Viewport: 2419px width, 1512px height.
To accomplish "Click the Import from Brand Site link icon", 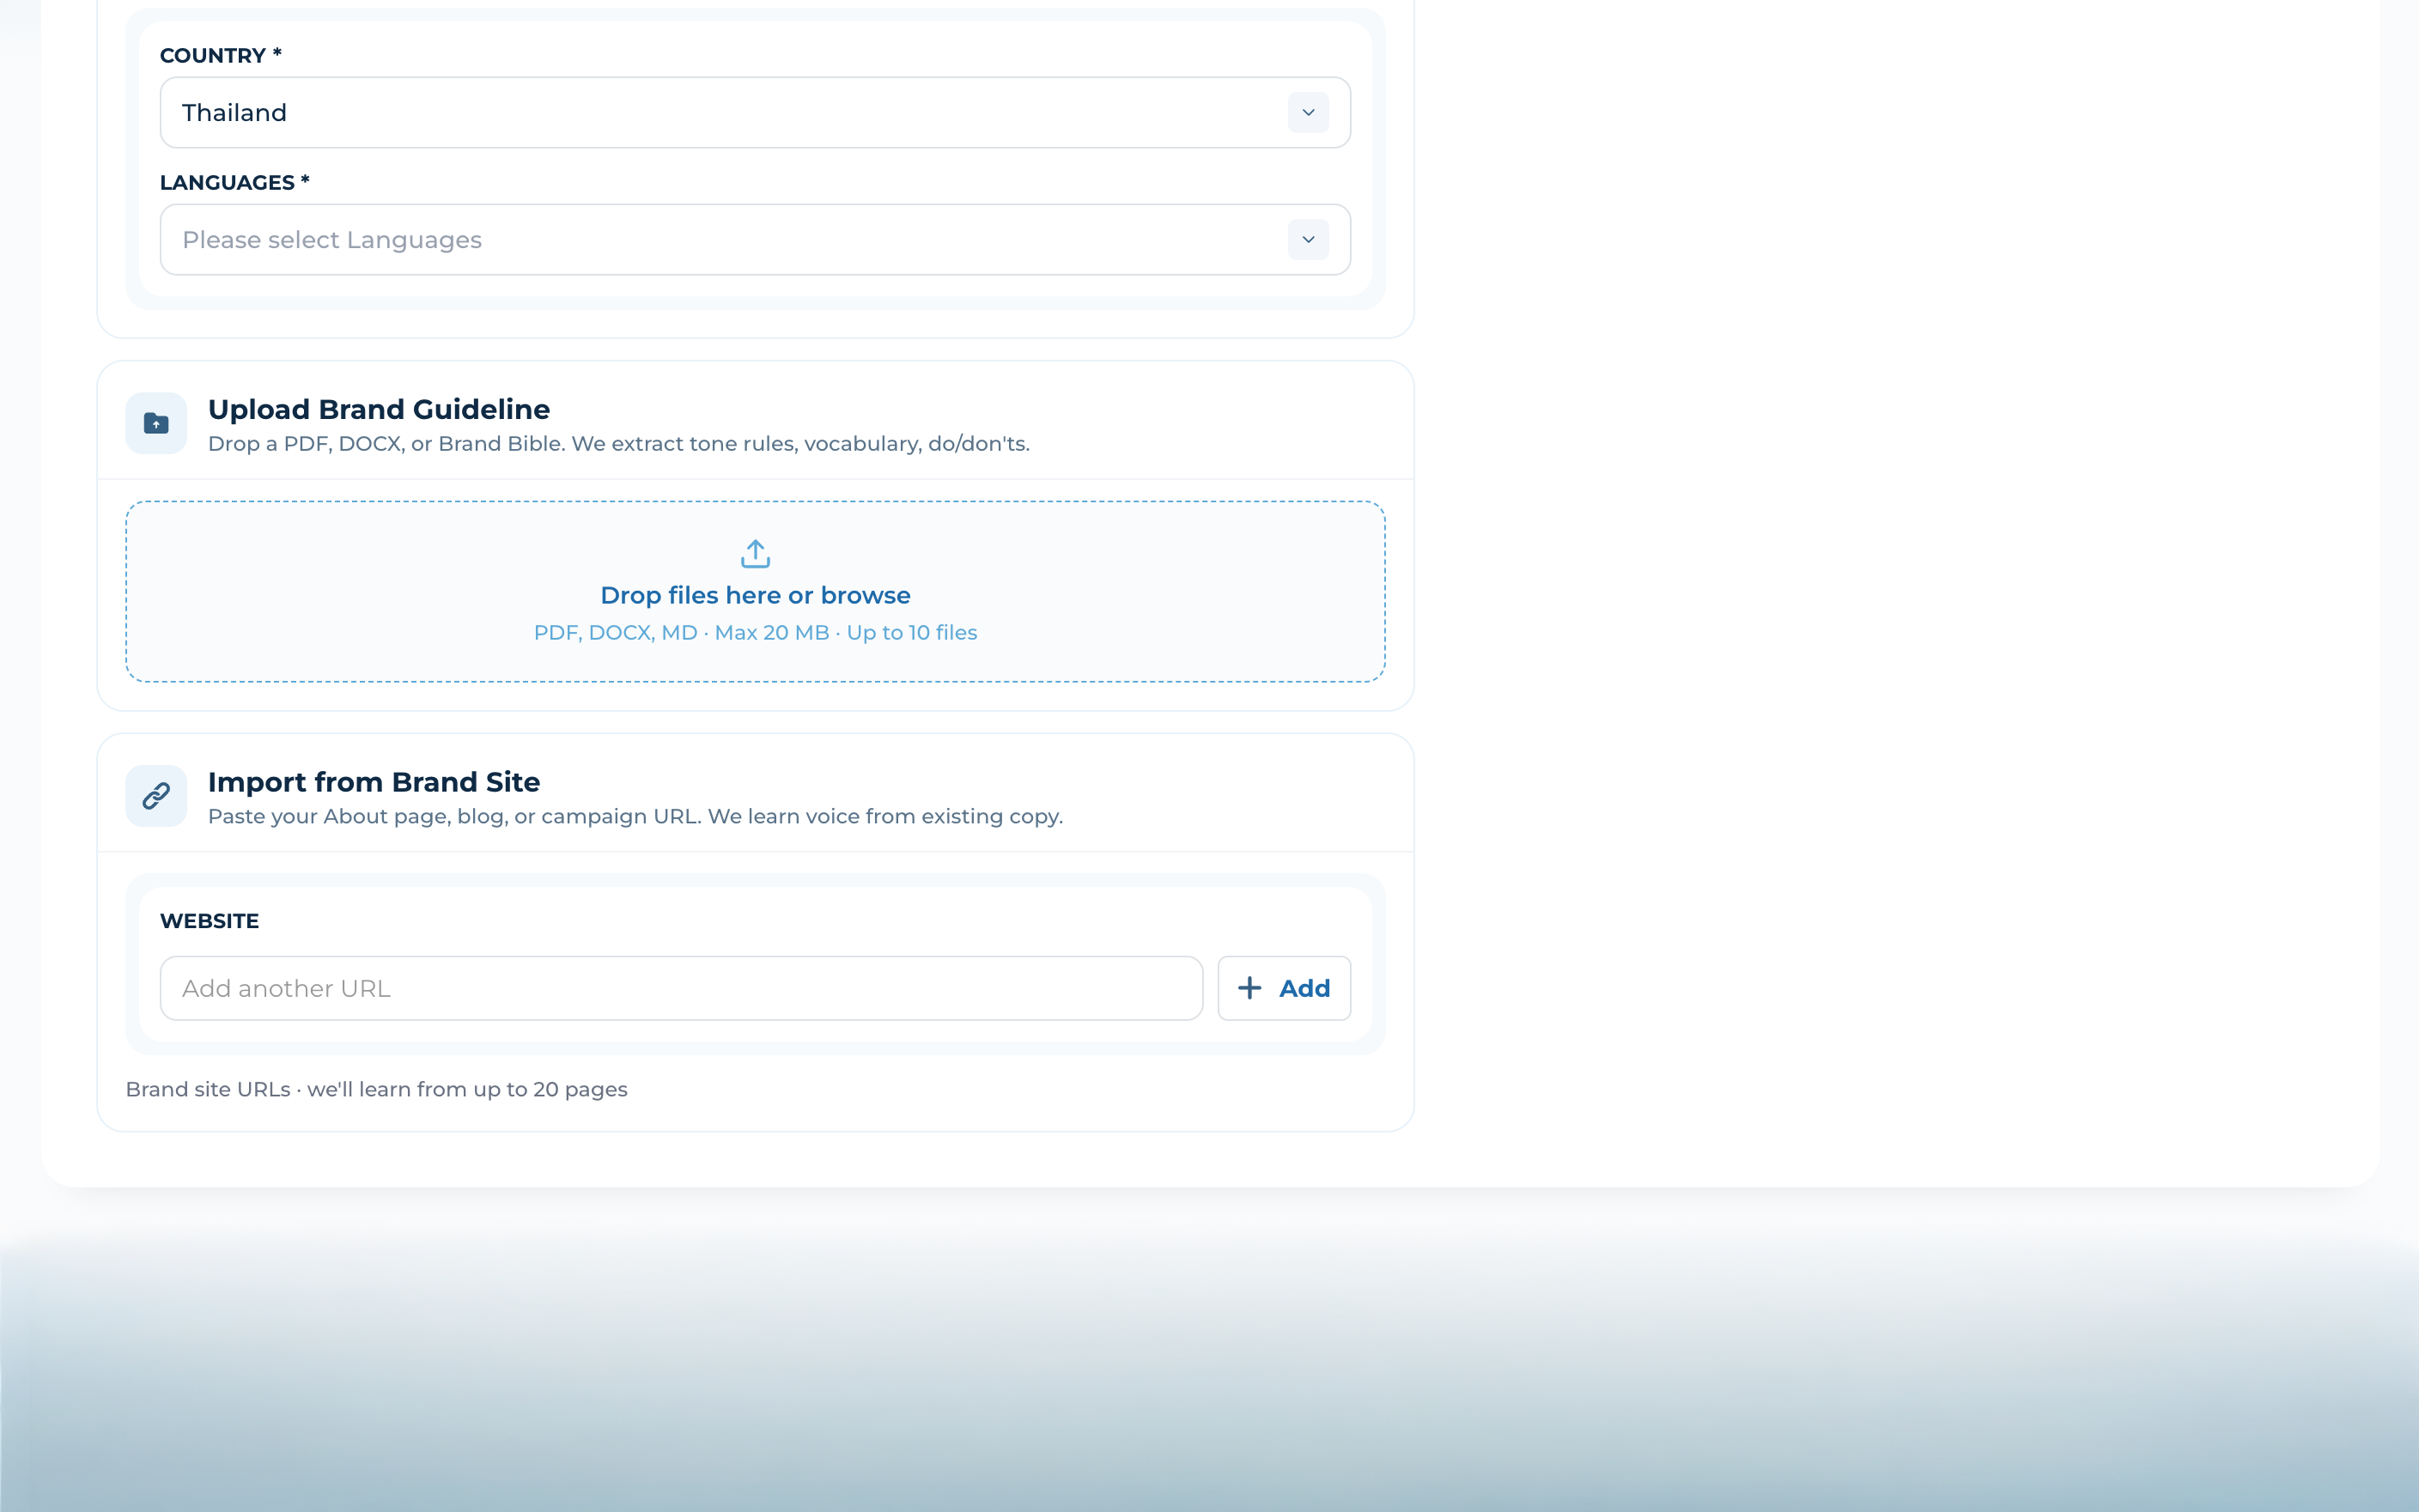I will pos(156,796).
